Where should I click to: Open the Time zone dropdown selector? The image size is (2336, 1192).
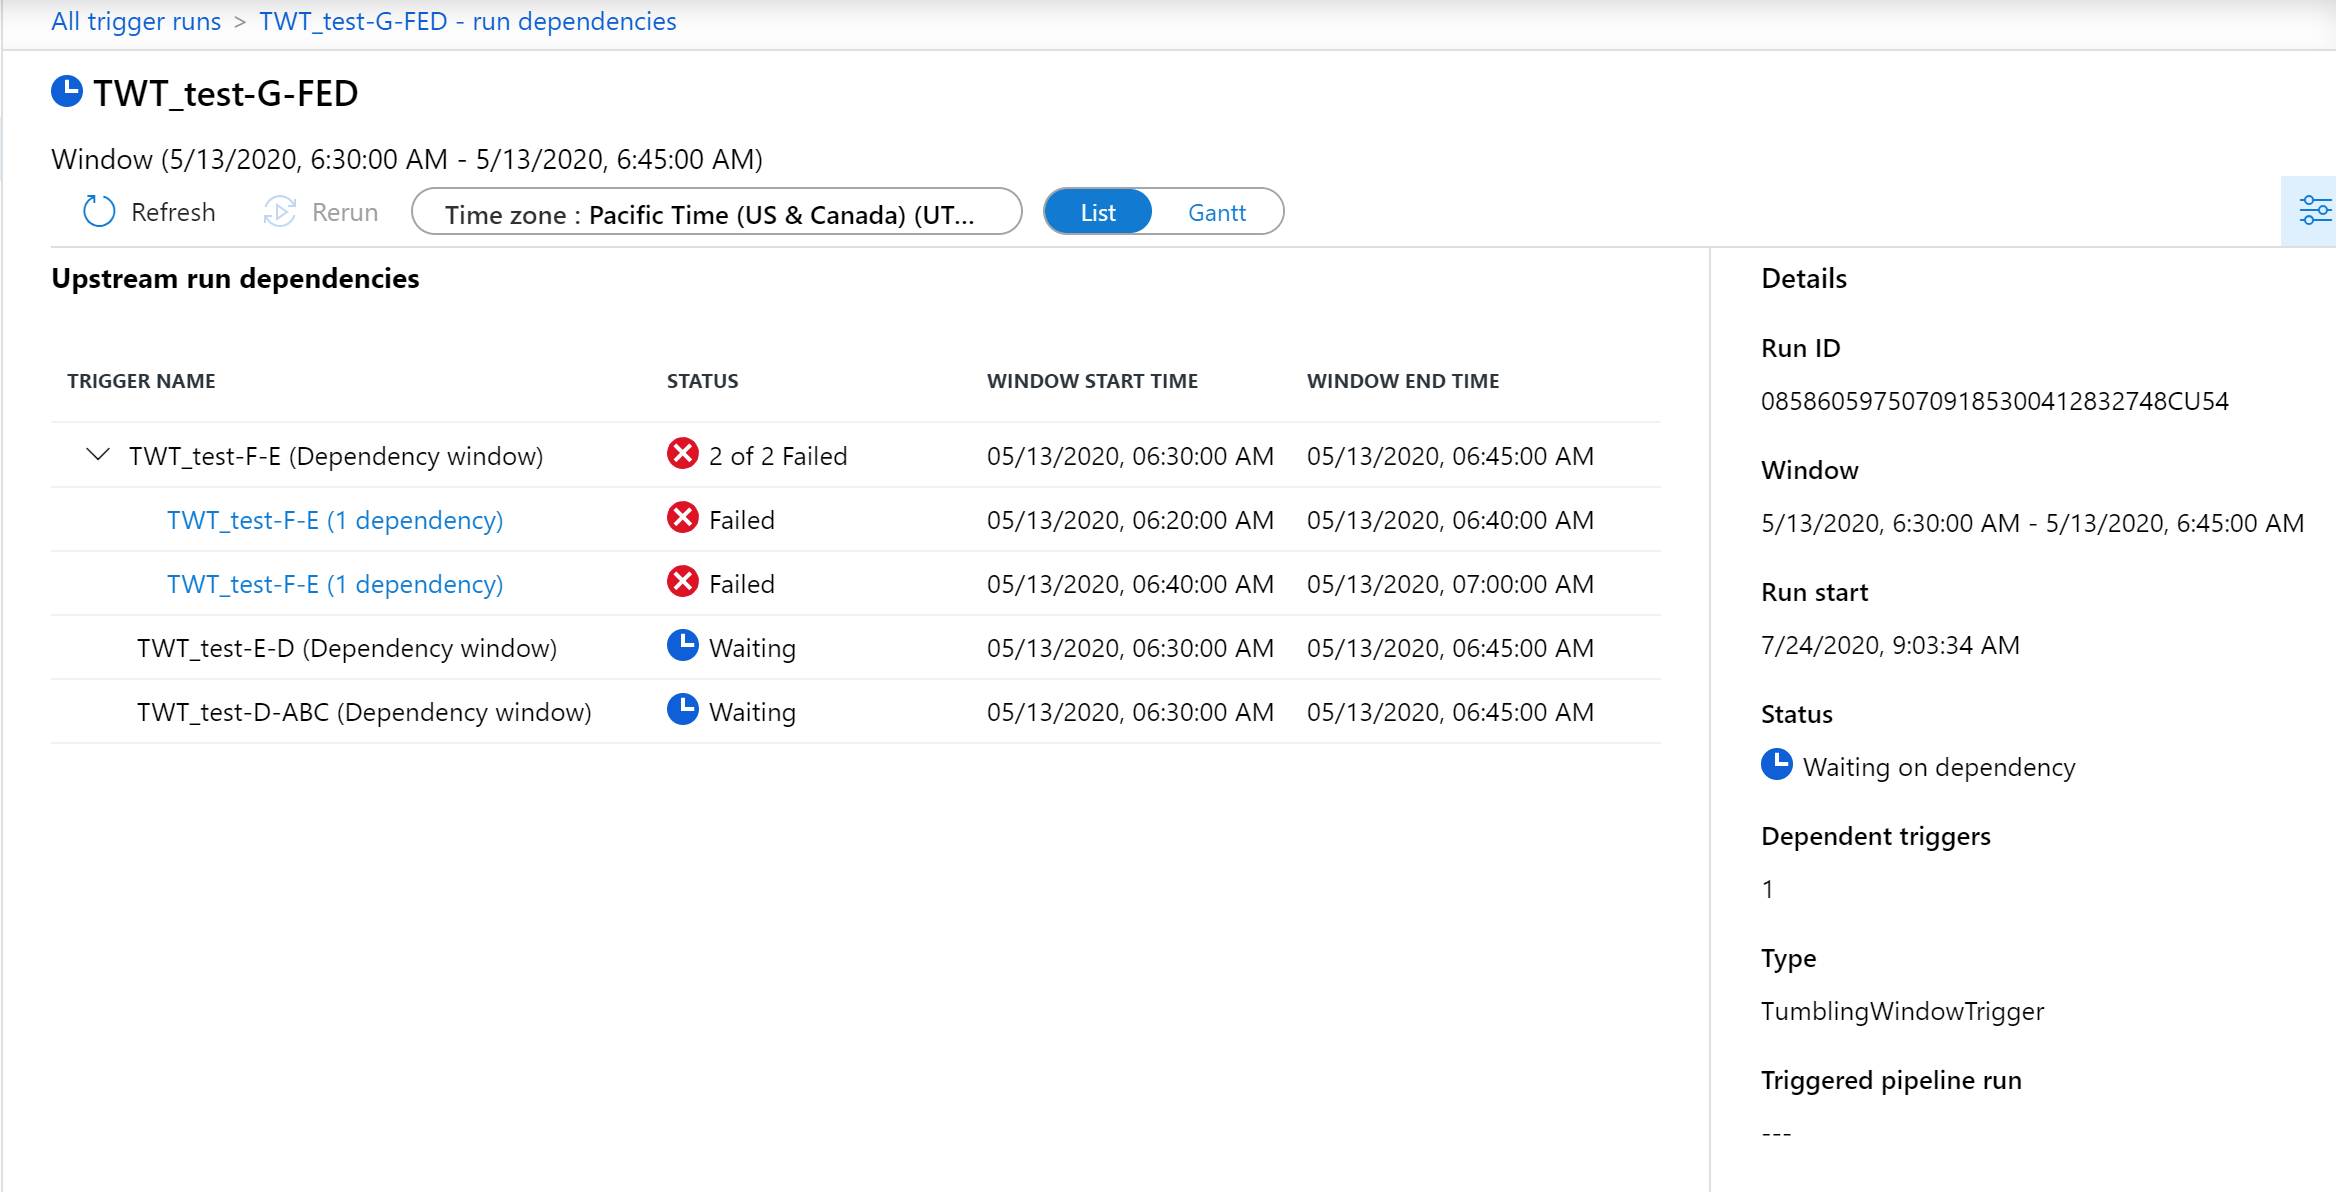coord(717,211)
